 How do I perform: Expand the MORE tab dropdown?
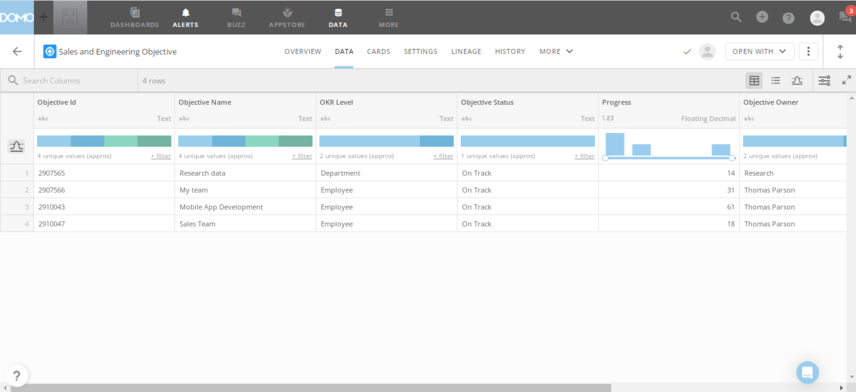[556, 51]
